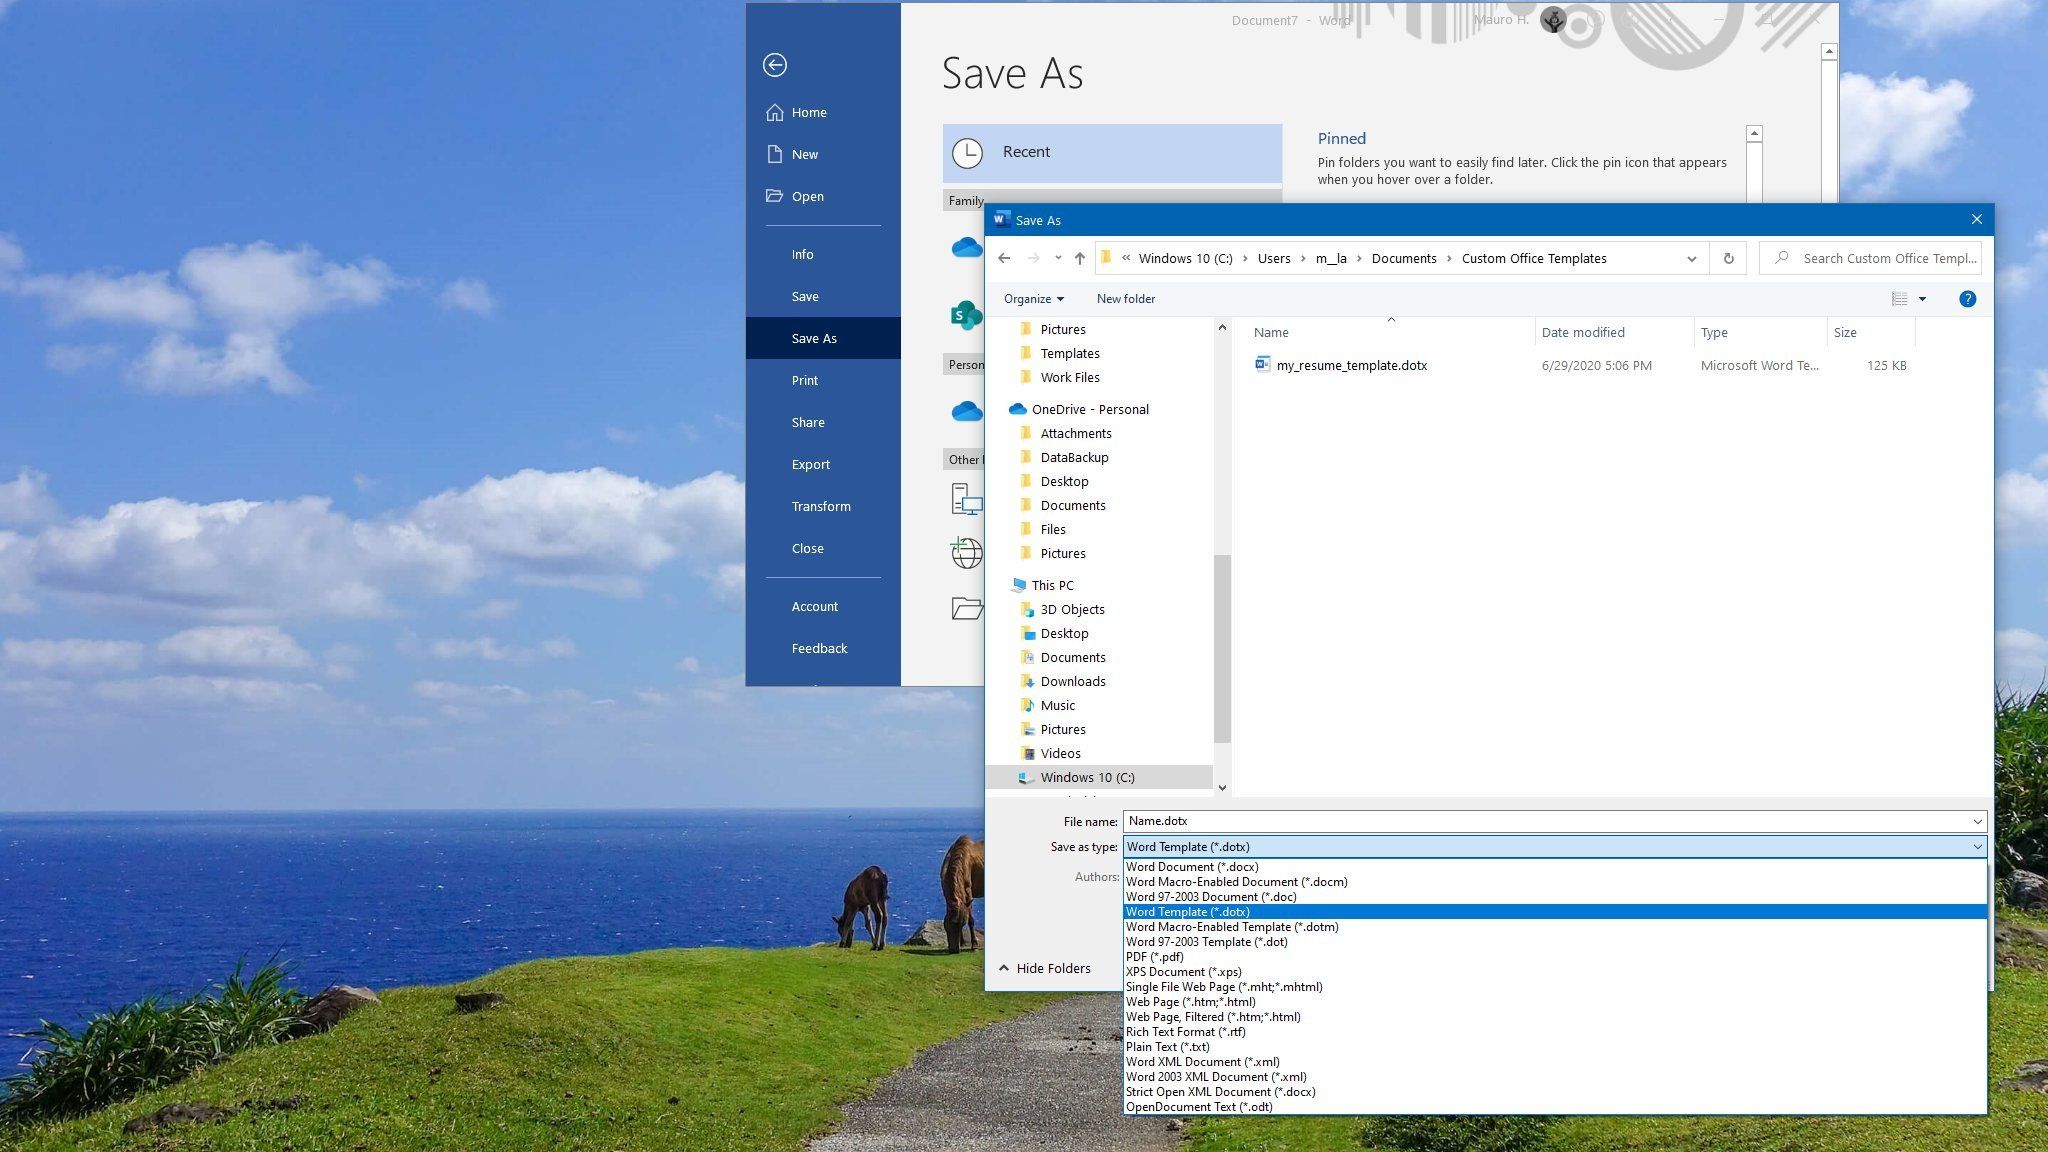
Task: Open 3D Objects folder
Action: tap(1072, 609)
